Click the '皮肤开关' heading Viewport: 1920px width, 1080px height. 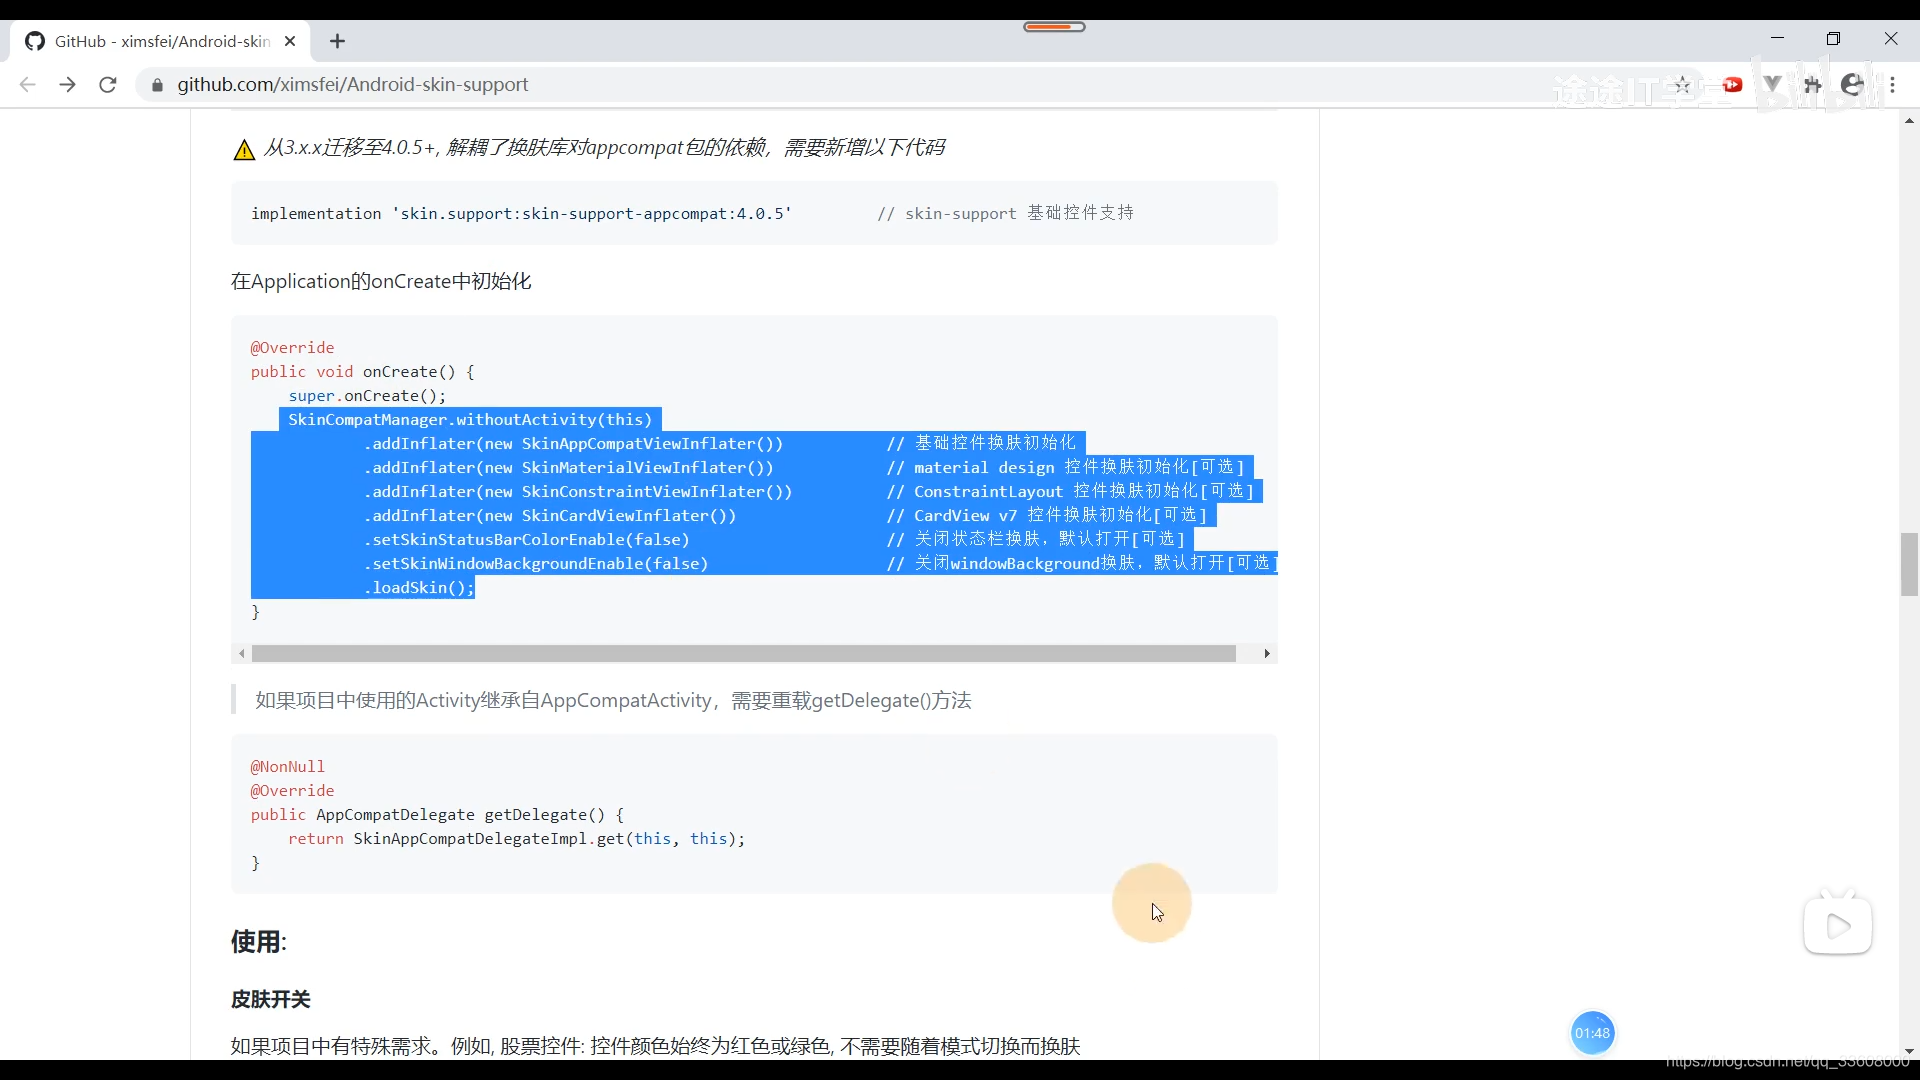[x=271, y=999]
